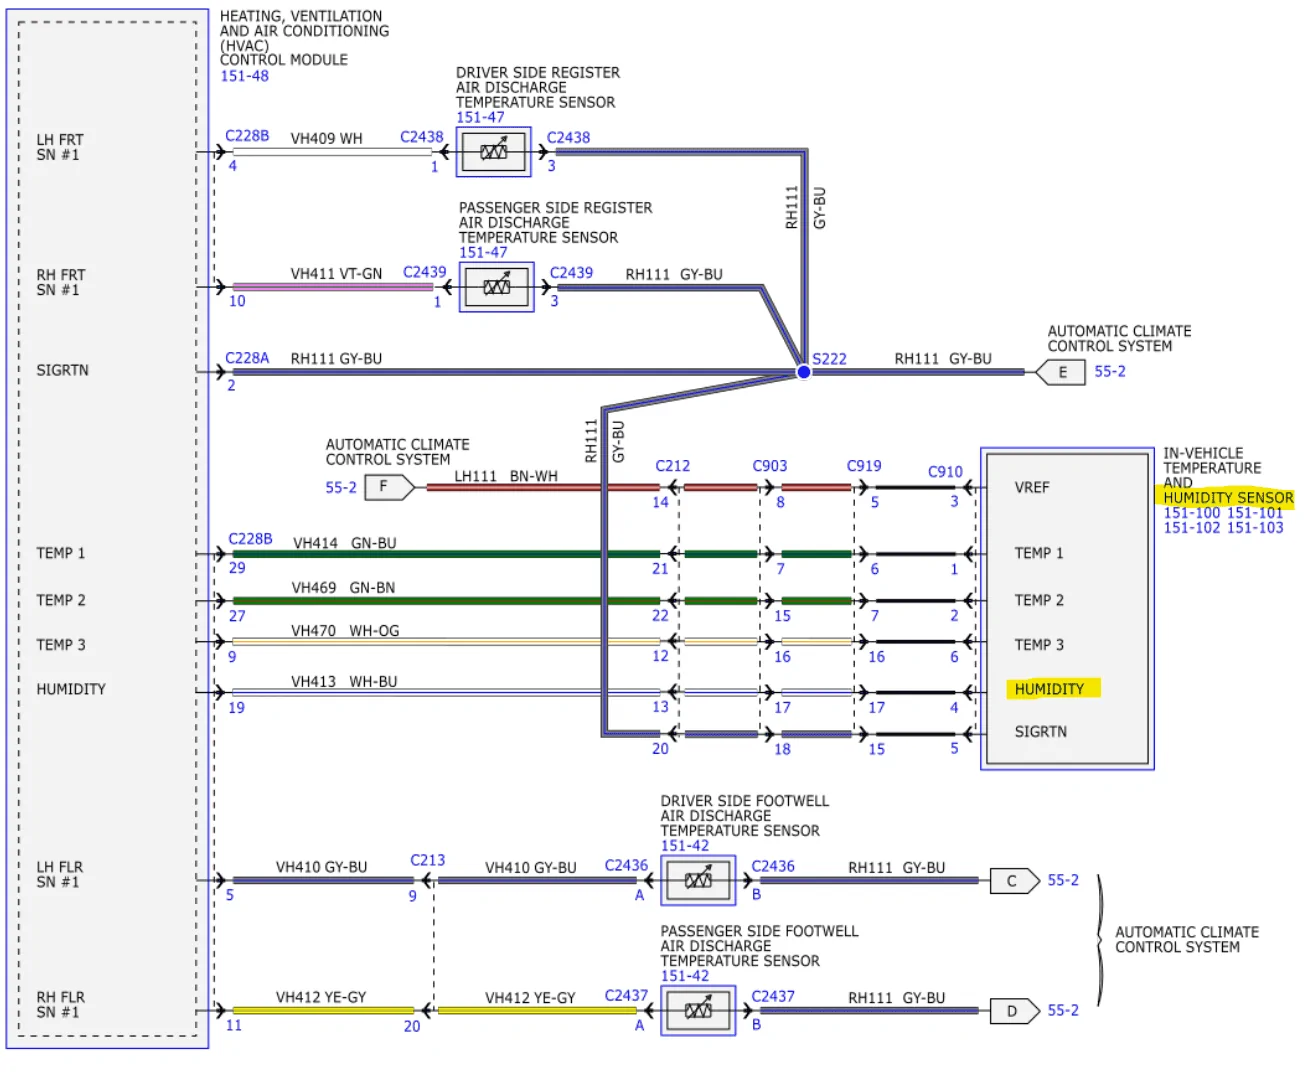
Task: Click the highlighted HUMIDITY SENSOR title text
Action: click(1228, 497)
